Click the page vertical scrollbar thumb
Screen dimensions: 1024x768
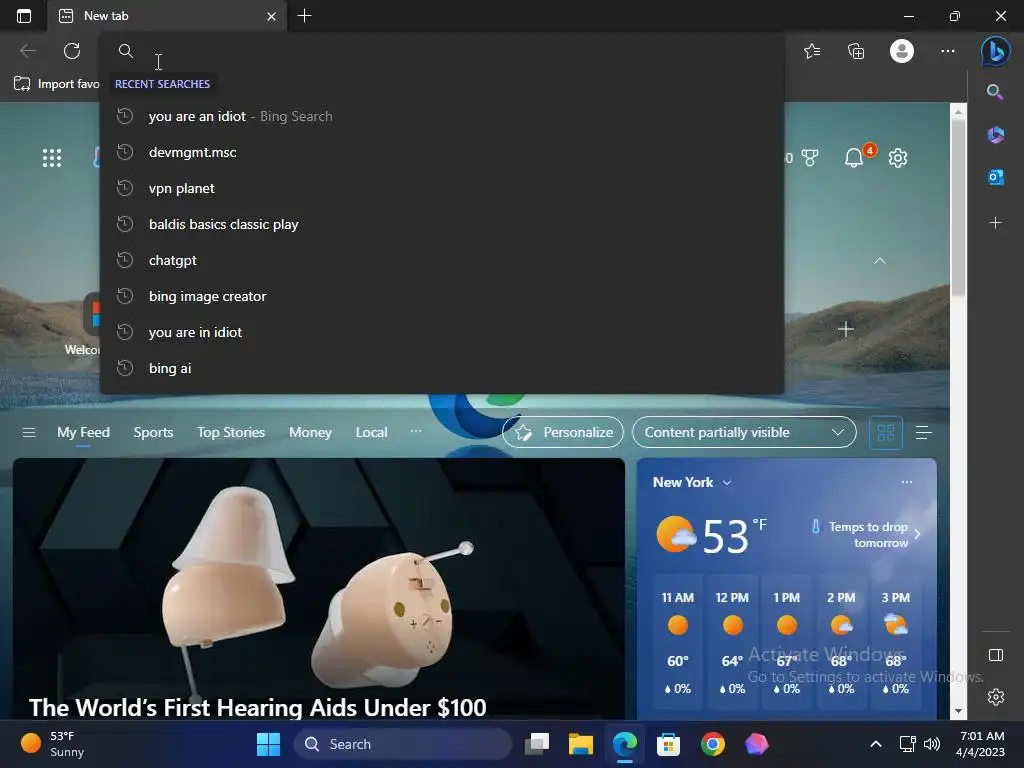pyautogui.click(x=958, y=208)
